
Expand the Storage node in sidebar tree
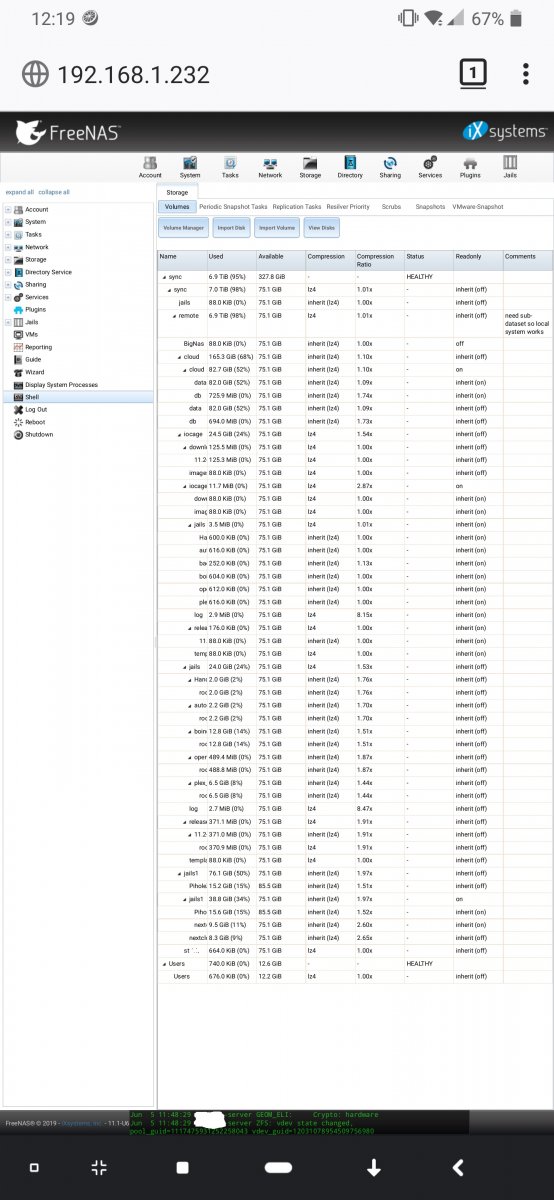8,260
